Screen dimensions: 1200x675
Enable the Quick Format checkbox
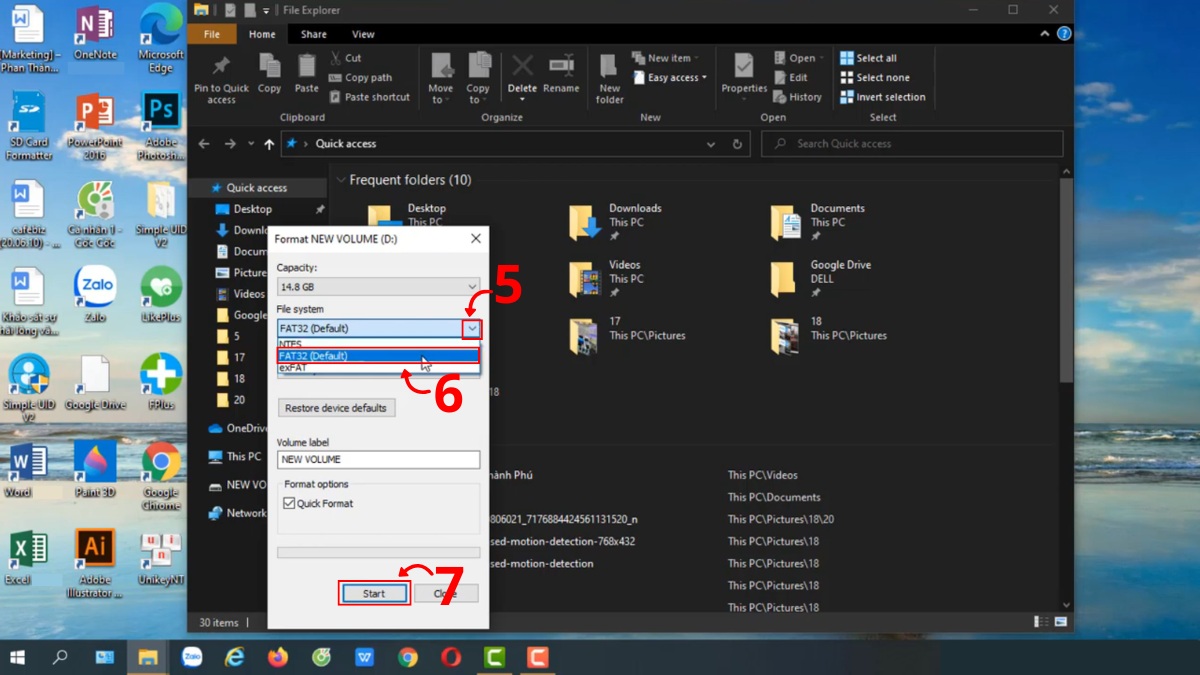291,504
